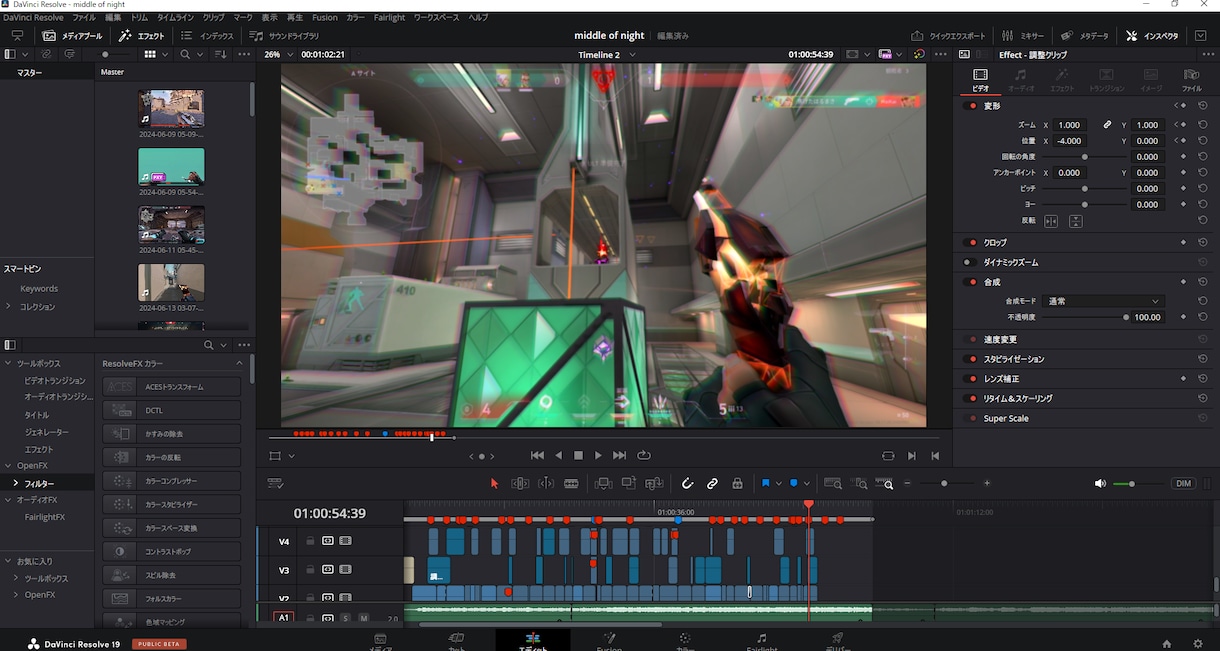This screenshot has height=651, width=1220.
Task: Open project settings gear icon
Action: click(x=1198, y=643)
